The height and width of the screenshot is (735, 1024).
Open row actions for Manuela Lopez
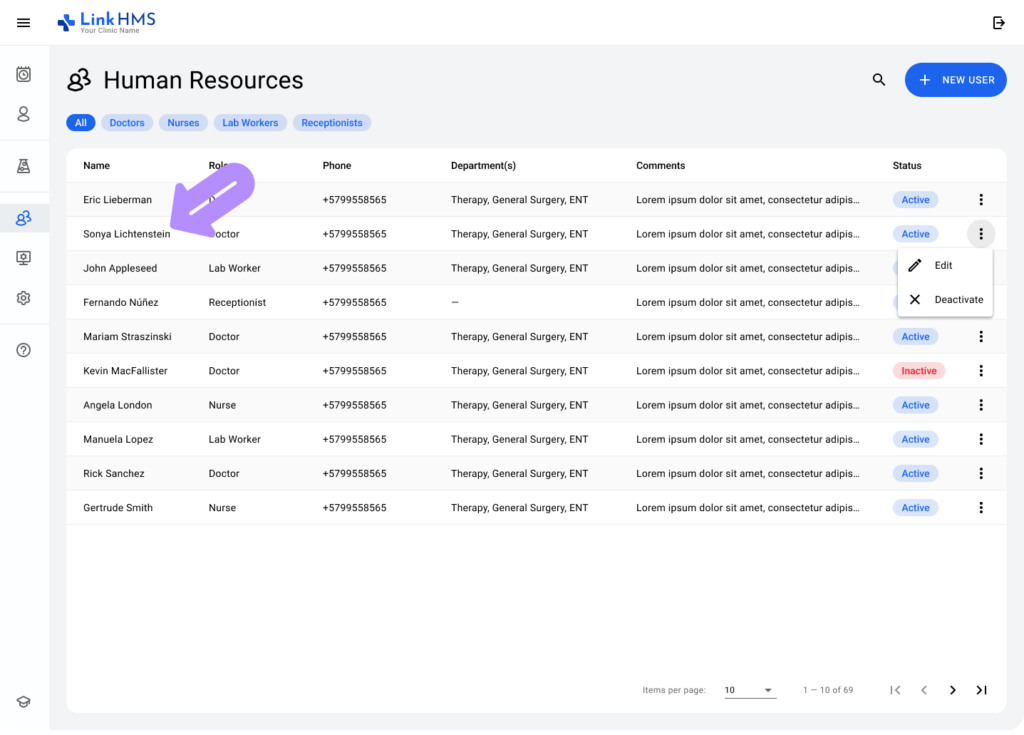tap(981, 439)
